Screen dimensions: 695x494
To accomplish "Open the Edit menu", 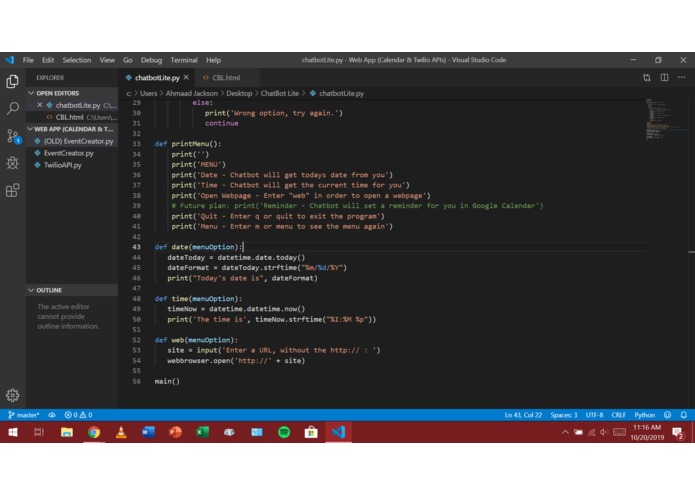I will [48, 60].
